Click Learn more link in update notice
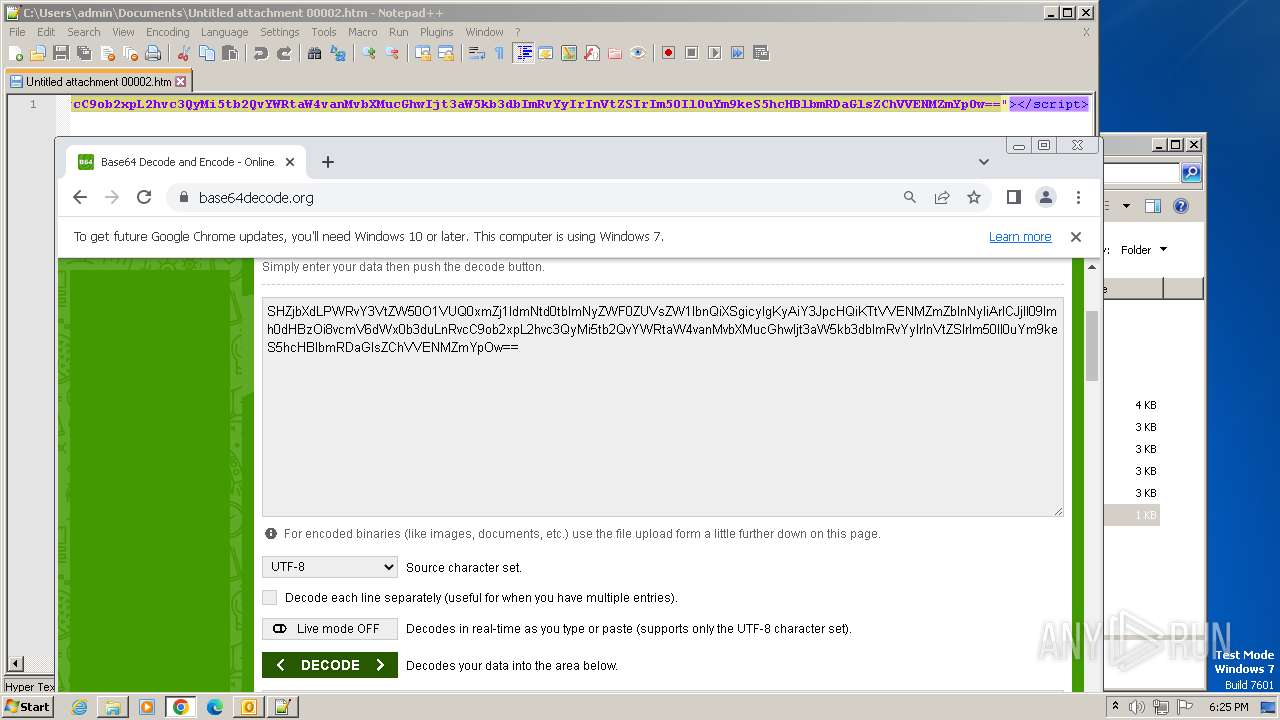Screen dimensions: 1280x720 [1020, 237]
